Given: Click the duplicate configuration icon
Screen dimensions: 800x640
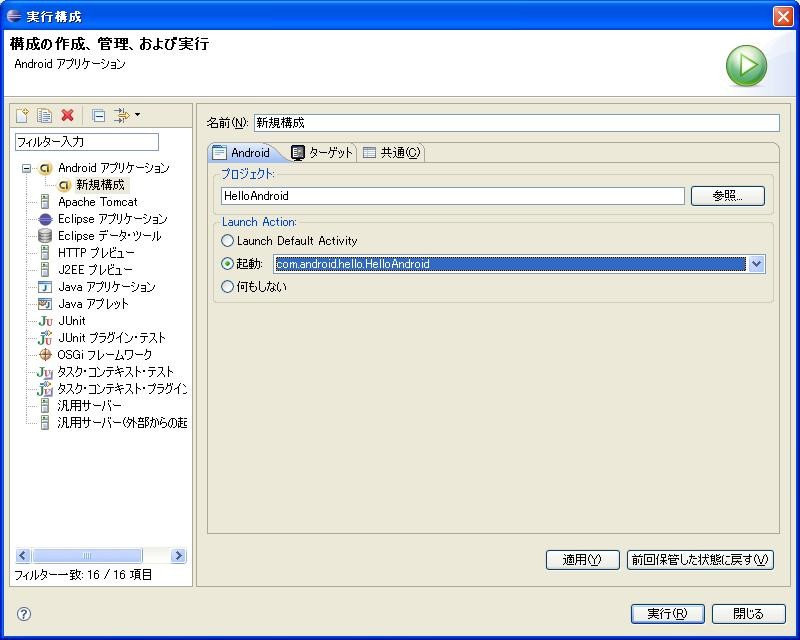Looking at the screenshot, I should pyautogui.click(x=43, y=115).
